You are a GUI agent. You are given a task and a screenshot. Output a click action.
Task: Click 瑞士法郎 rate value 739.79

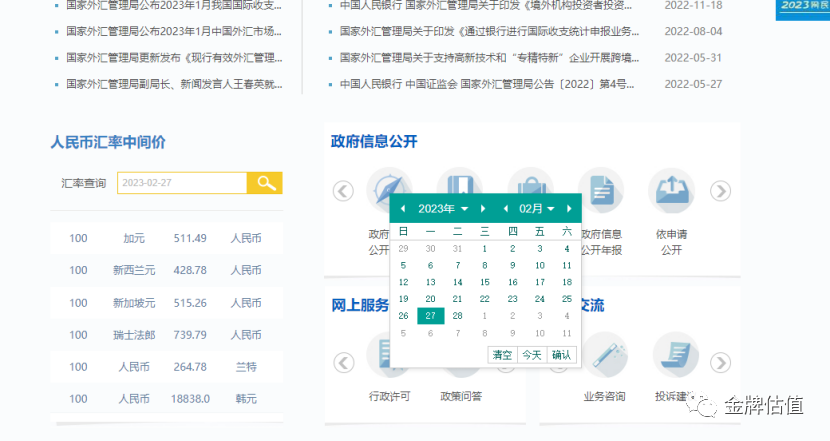point(190,335)
